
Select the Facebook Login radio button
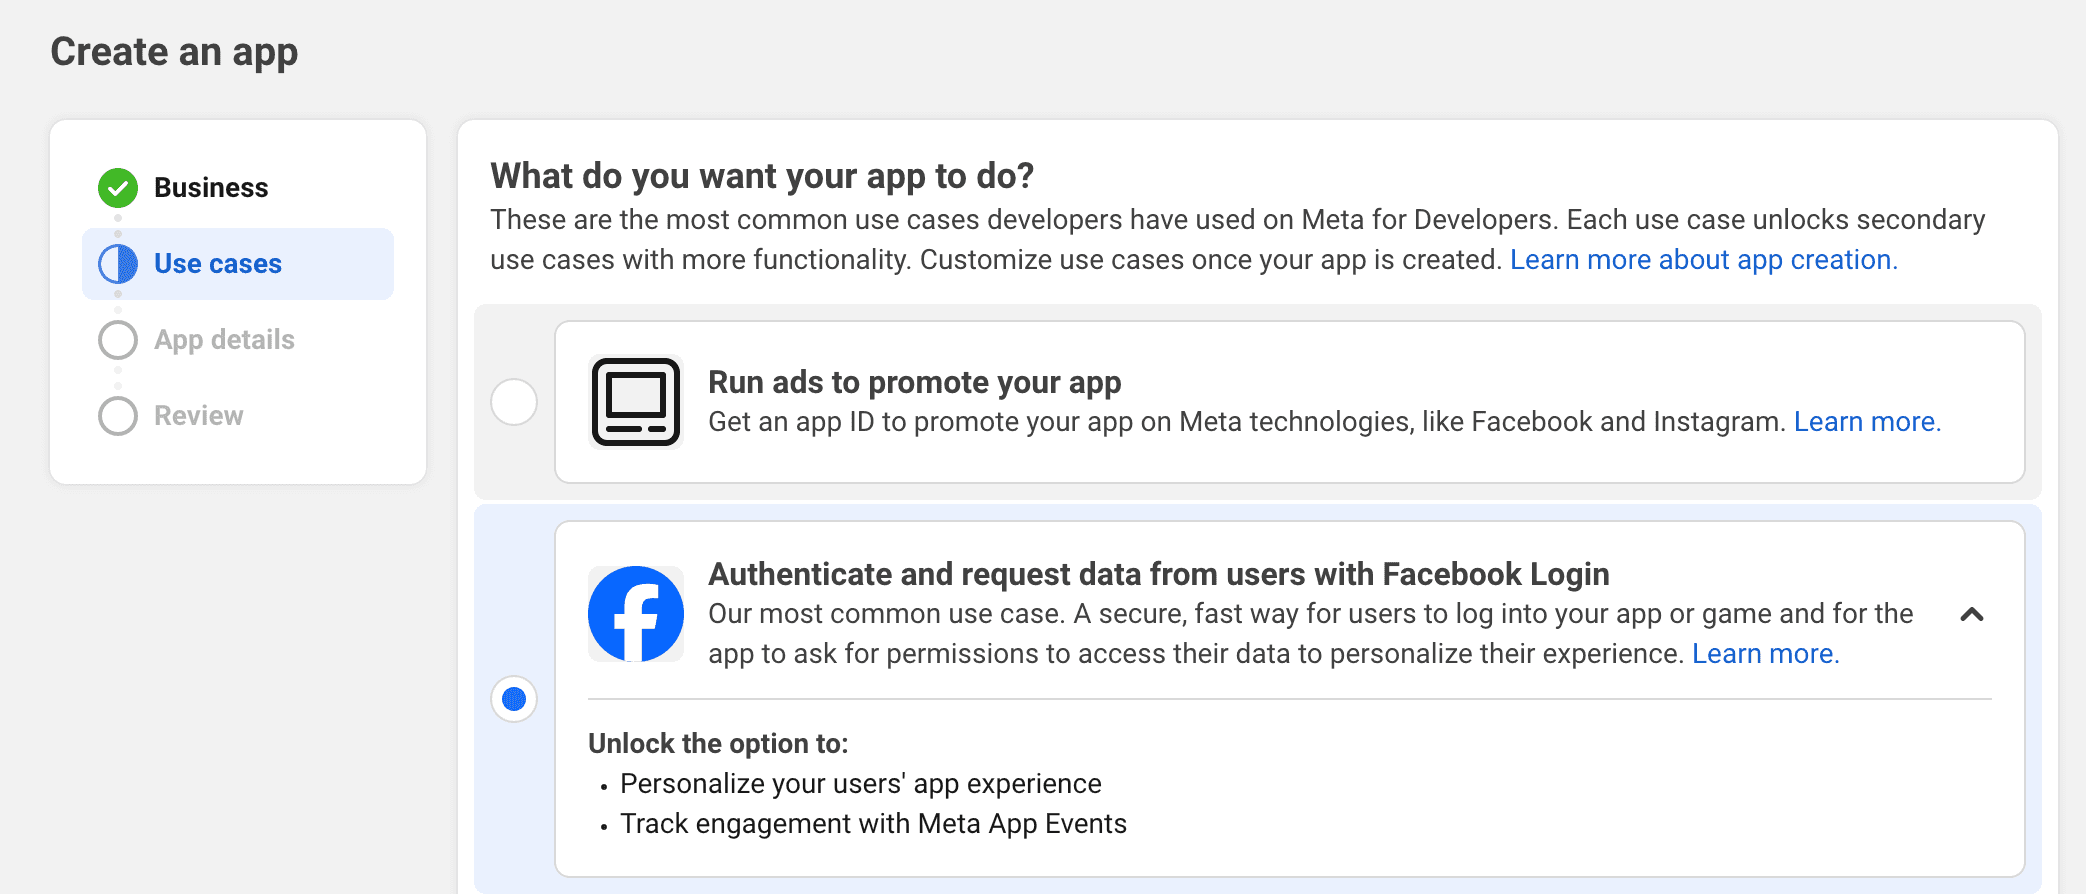(514, 699)
